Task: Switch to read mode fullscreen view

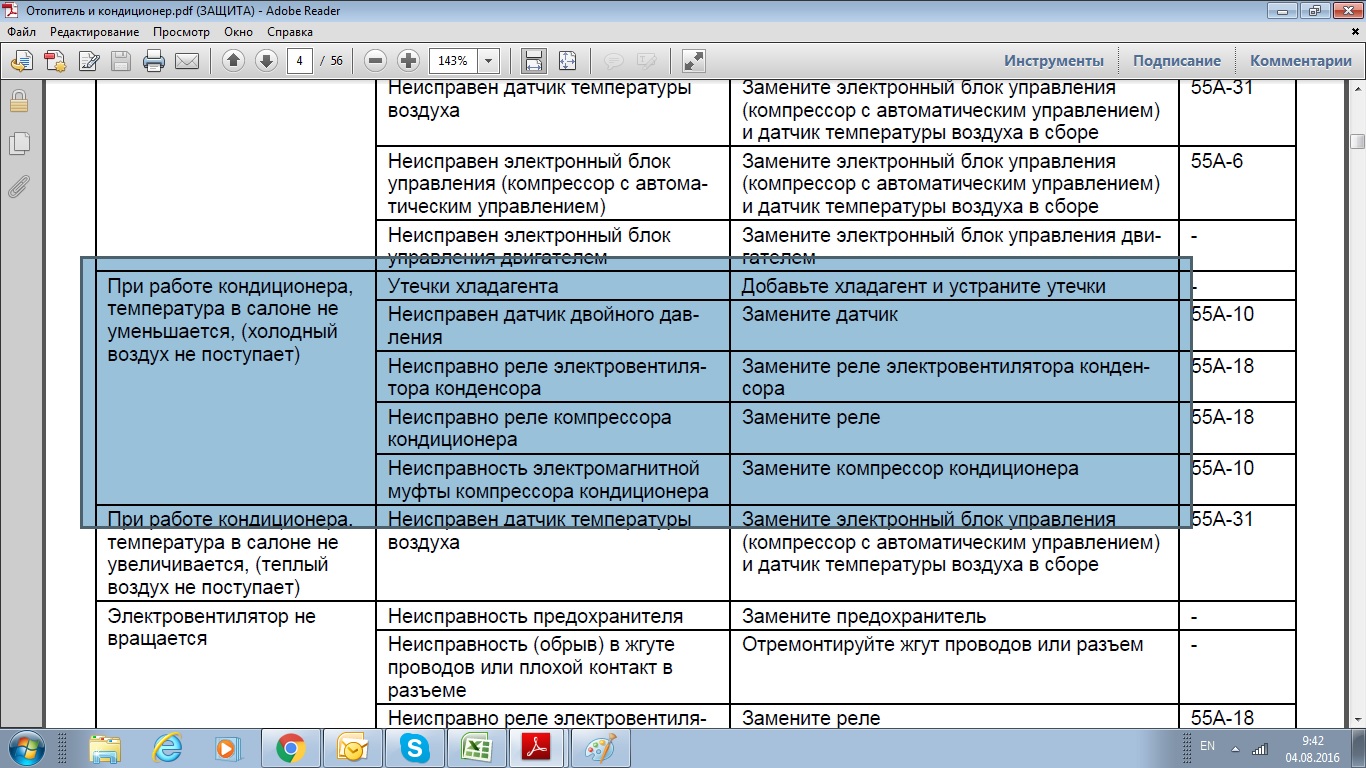Action: pos(693,61)
